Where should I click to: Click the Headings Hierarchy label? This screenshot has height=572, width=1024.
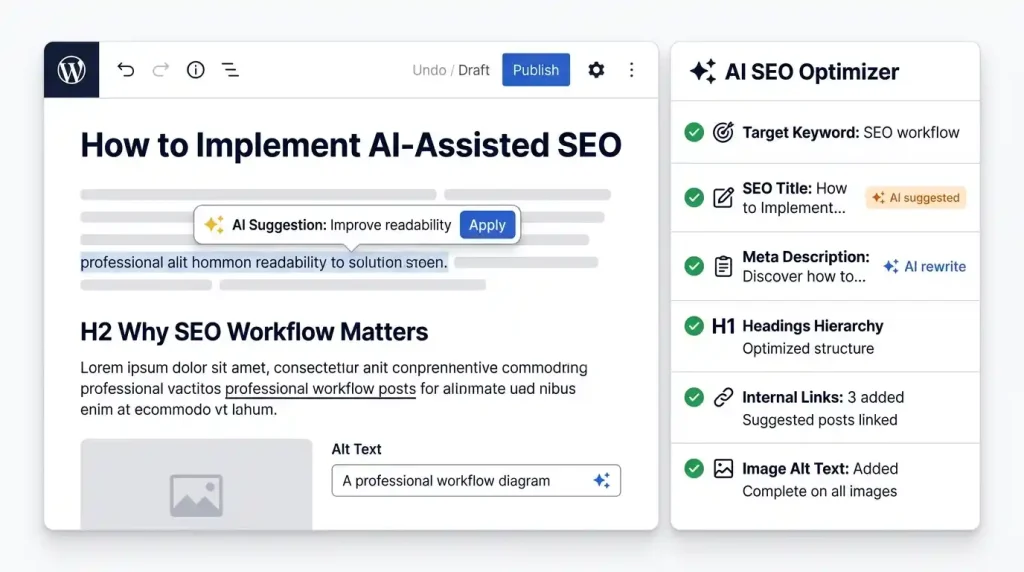pyautogui.click(x=812, y=326)
